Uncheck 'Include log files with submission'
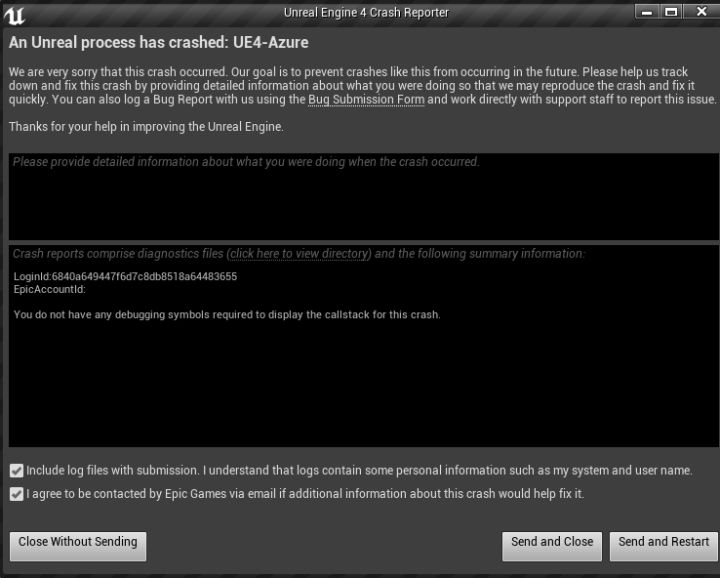This screenshot has width=720, height=578. [x=16, y=470]
